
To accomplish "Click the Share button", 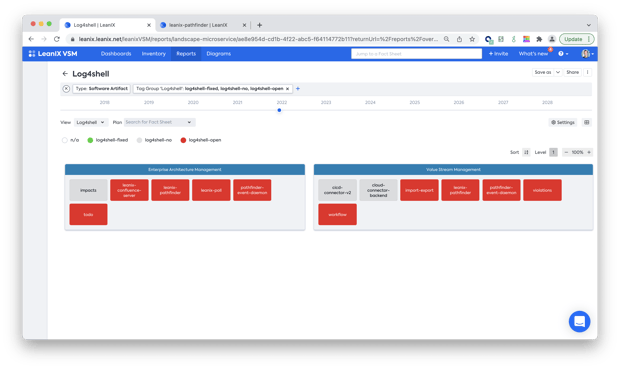I will click(x=572, y=72).
